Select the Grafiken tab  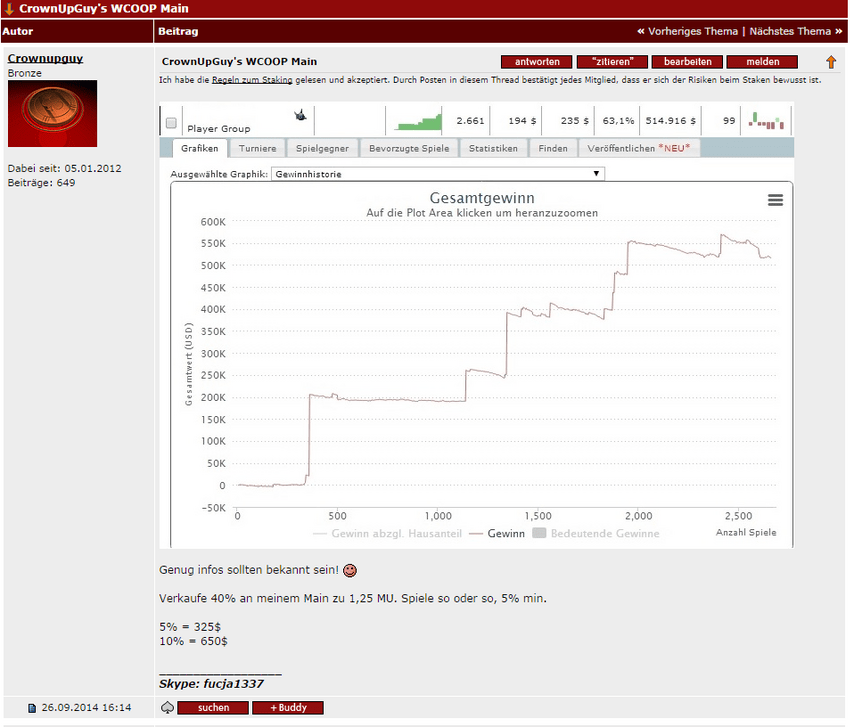click(x=199, y=148)
